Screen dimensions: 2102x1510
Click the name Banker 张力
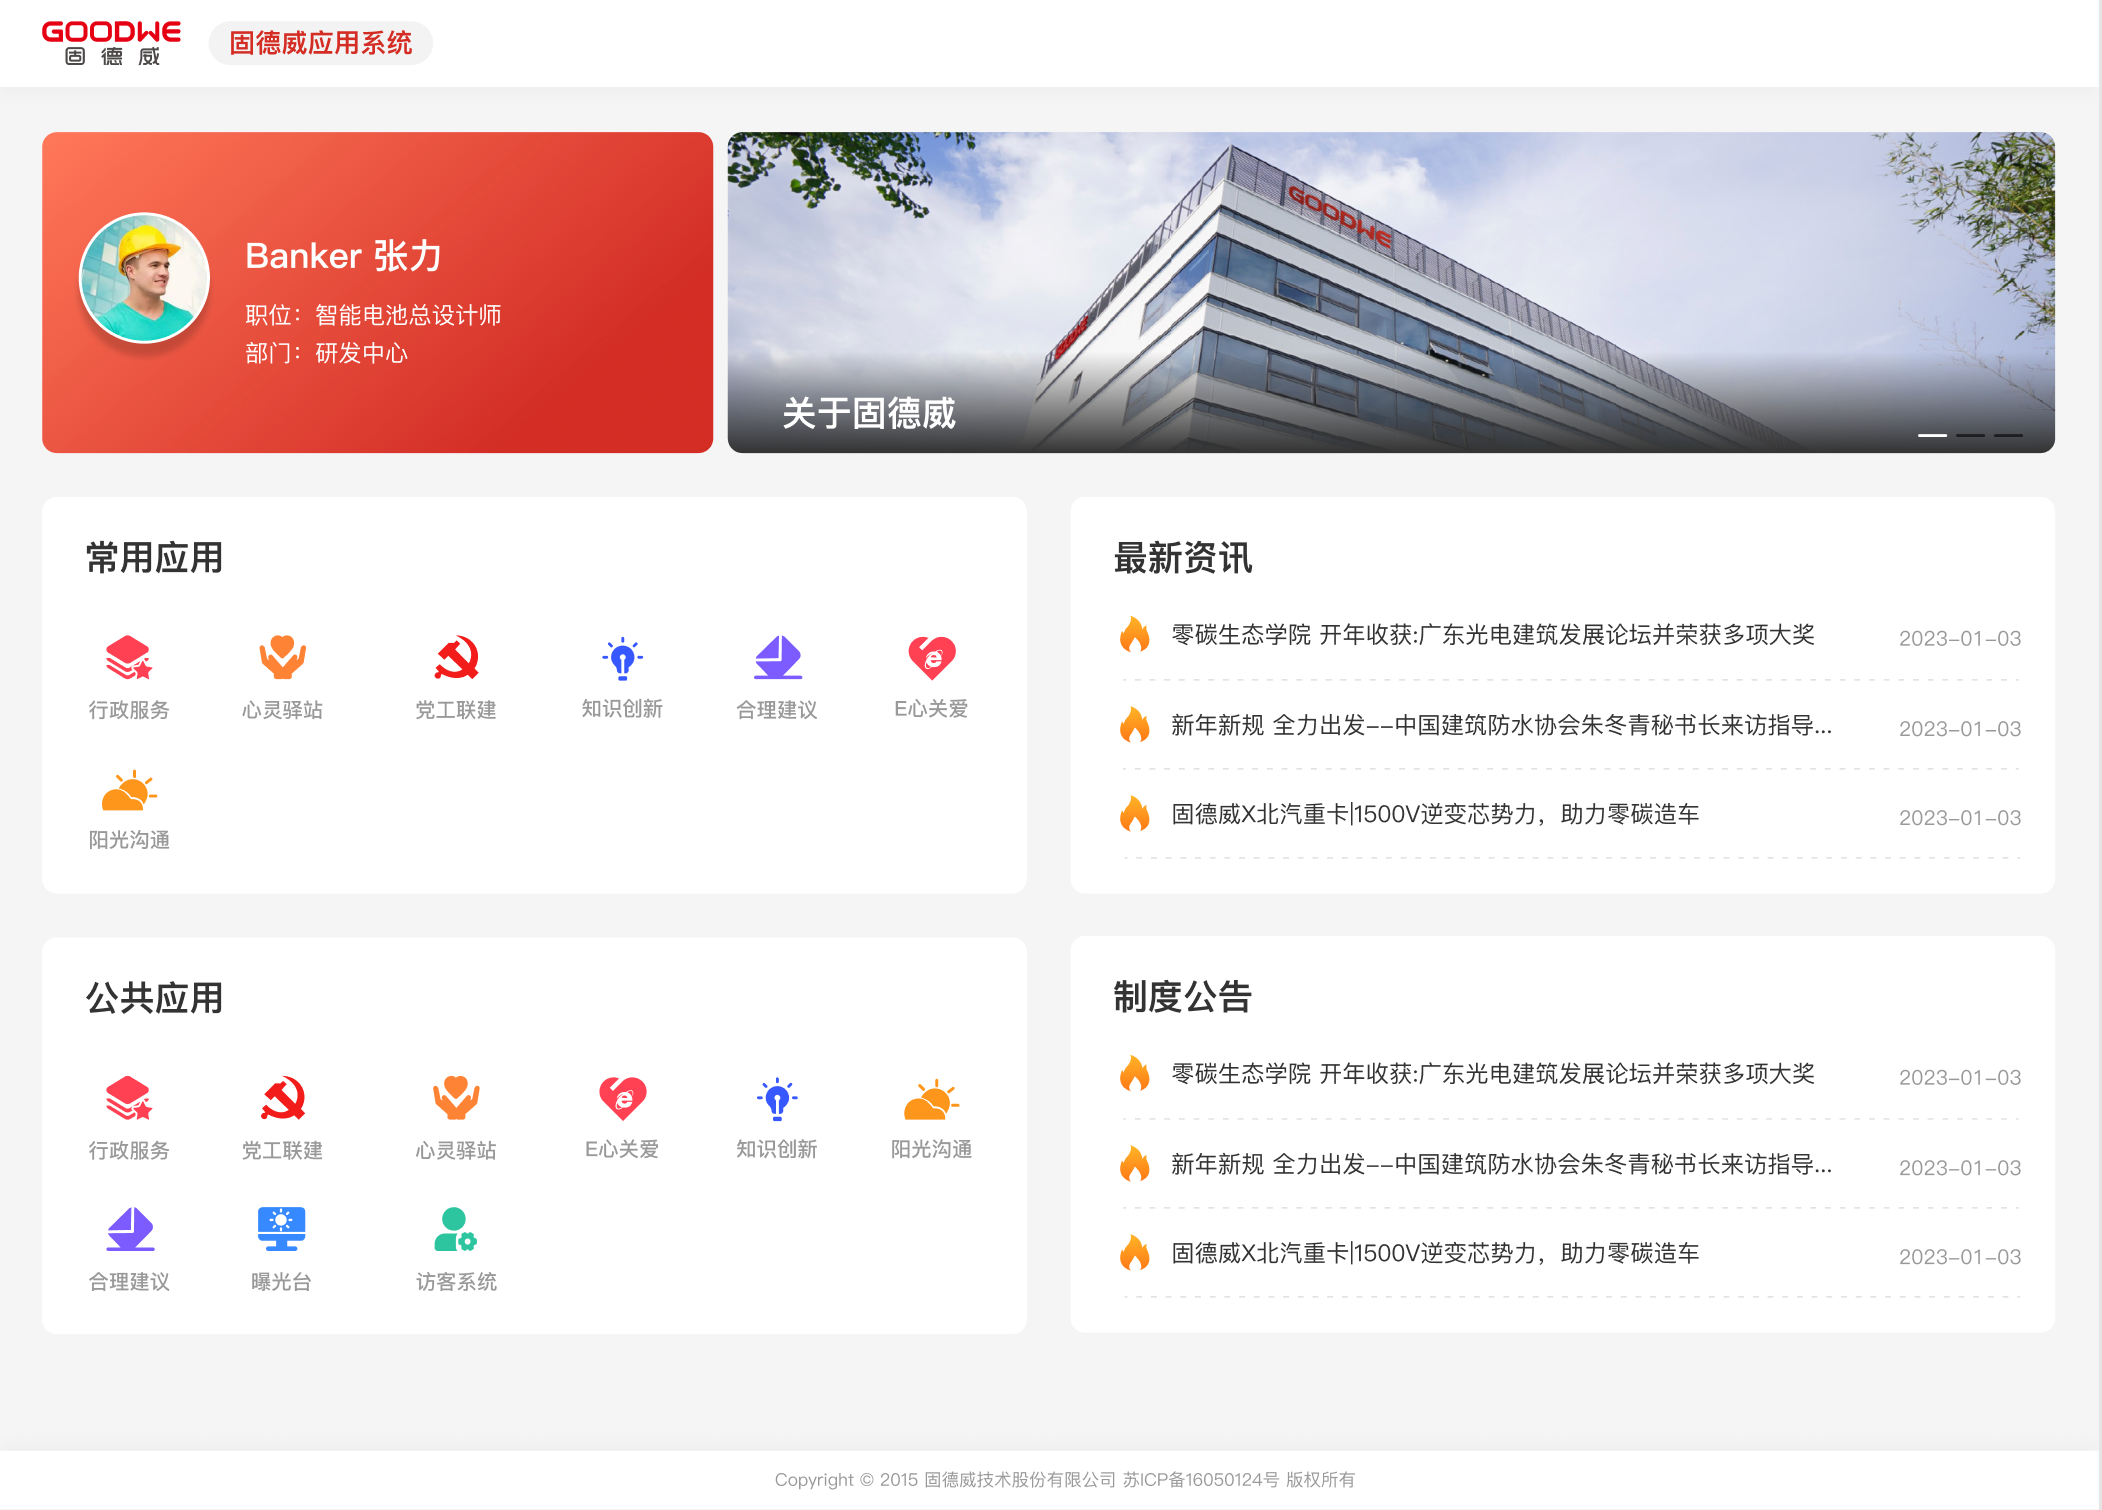pos(343,256)
